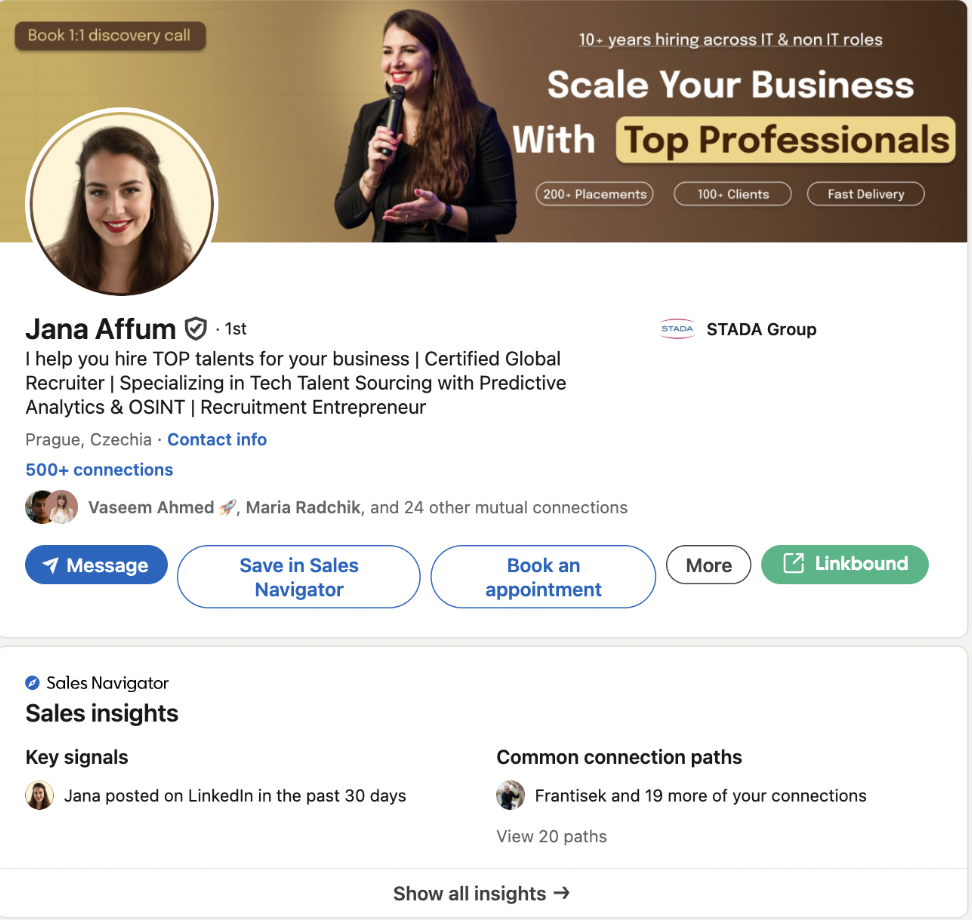Image resolution: width=972 pixels, height=920 pixels.
Task: Click the mutual connections avatar pair
Action: point(51,507)
